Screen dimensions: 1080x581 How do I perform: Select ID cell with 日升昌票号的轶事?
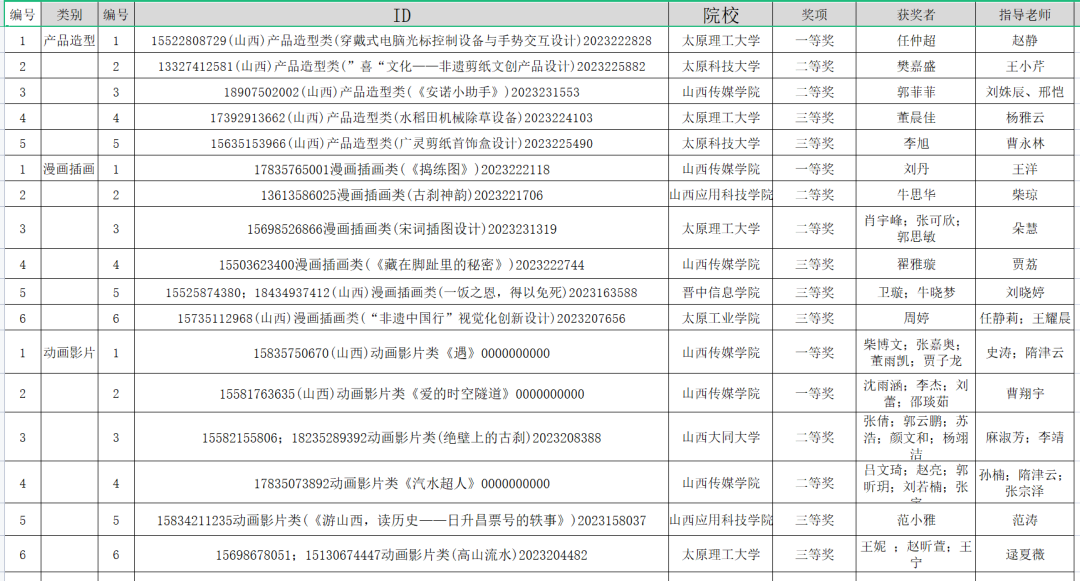pos(402,520)
